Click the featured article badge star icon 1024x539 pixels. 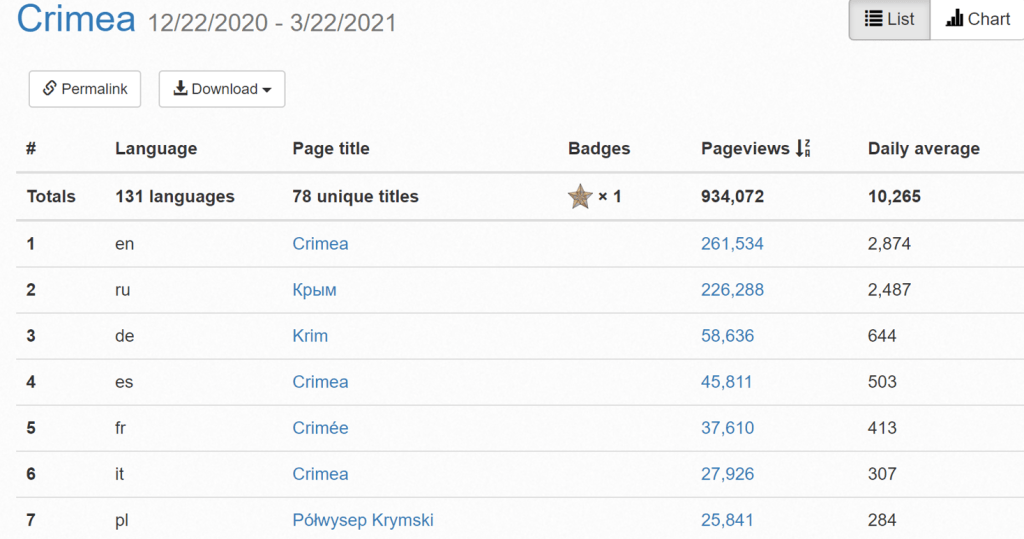coord(580,197)
